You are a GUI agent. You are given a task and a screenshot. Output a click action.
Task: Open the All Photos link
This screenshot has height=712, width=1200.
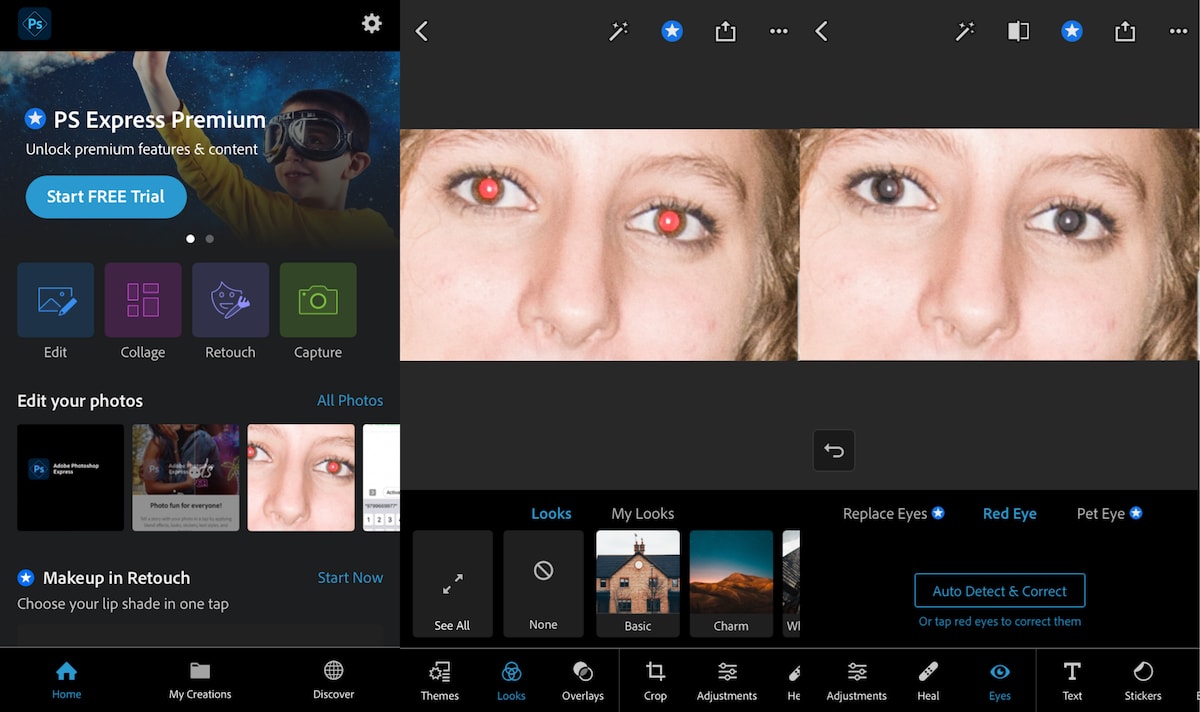(350, 401)
